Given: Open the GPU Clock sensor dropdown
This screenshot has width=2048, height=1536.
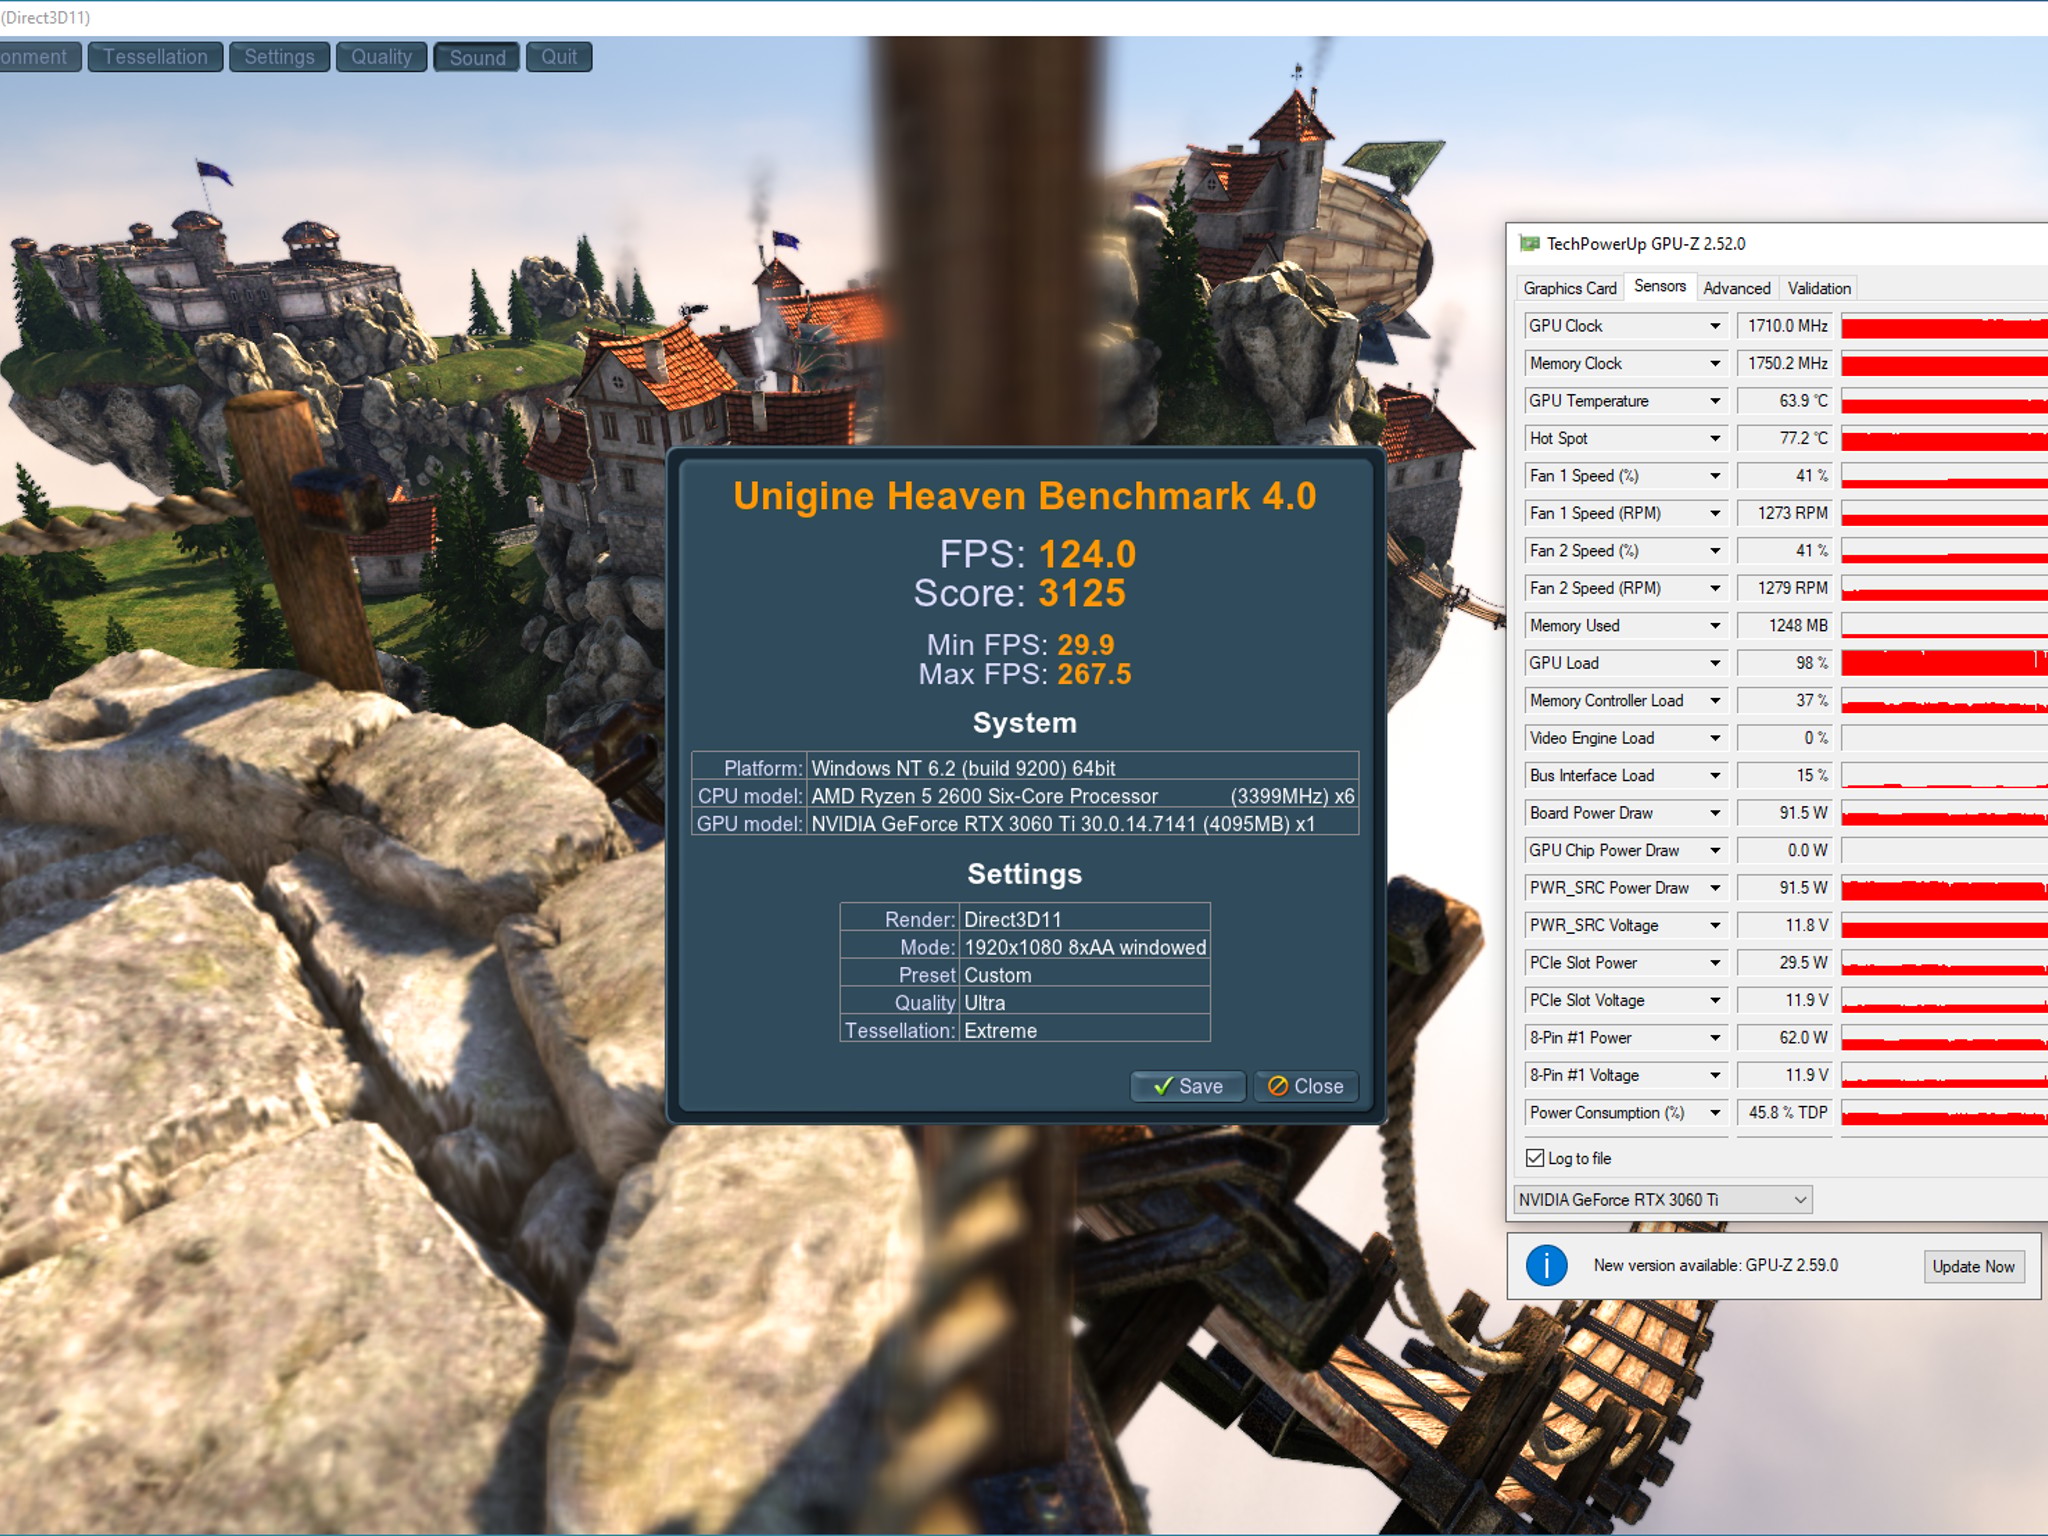Looking at the screenshot, I should click(1715, 326).
